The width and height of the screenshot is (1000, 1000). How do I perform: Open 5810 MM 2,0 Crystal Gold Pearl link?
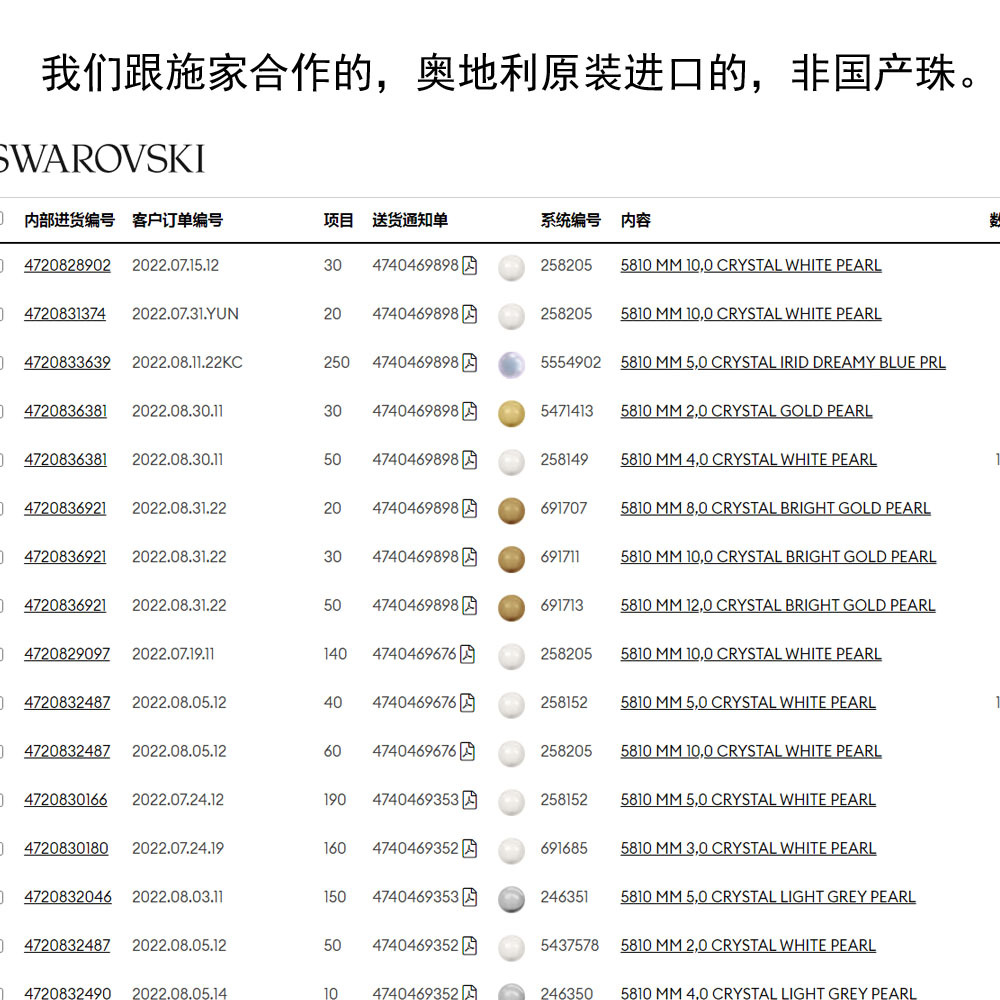click(746, 411)
